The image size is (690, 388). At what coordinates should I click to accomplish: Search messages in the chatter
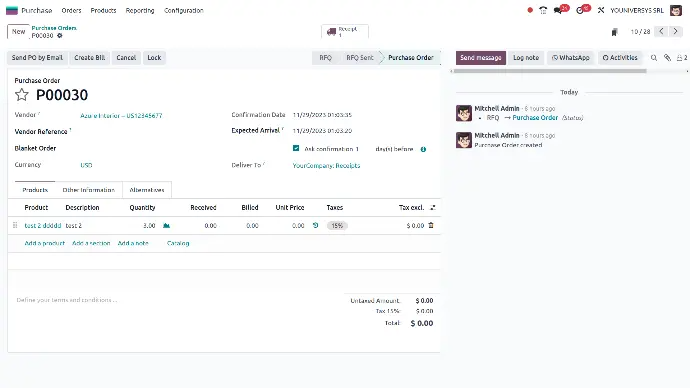click(654, 58)
